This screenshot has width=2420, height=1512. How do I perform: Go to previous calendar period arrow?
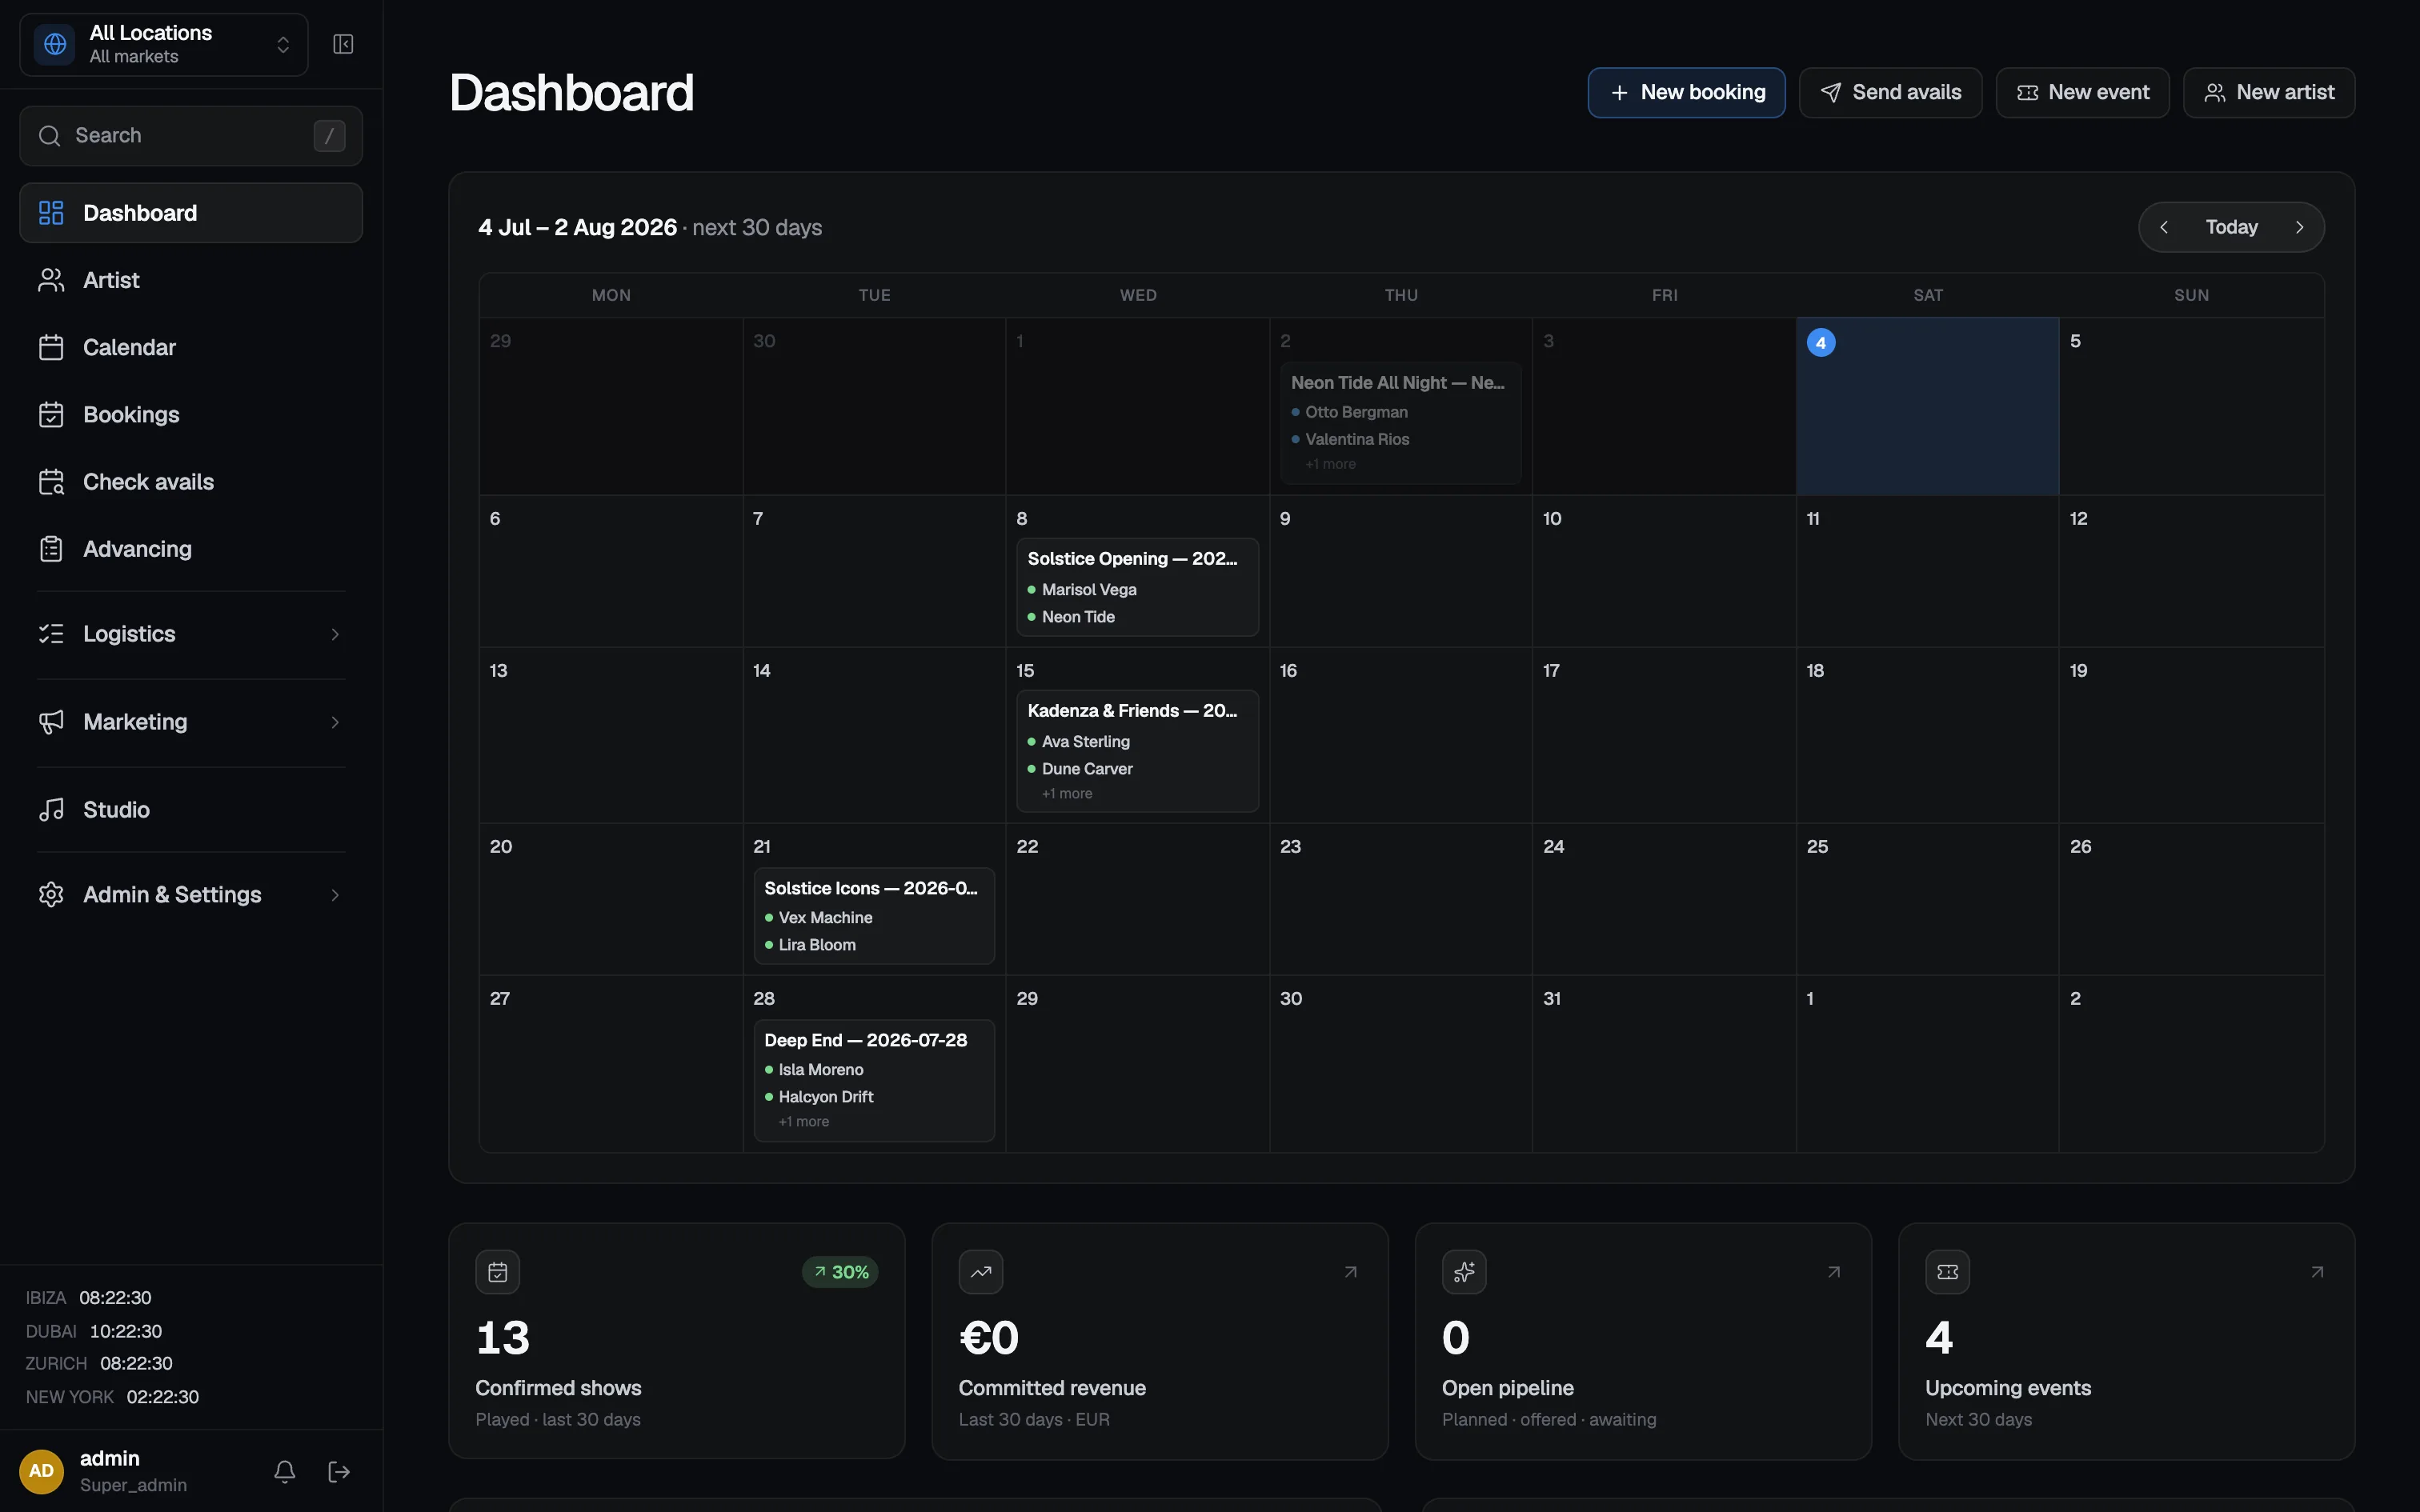[x=2164, y=227]
